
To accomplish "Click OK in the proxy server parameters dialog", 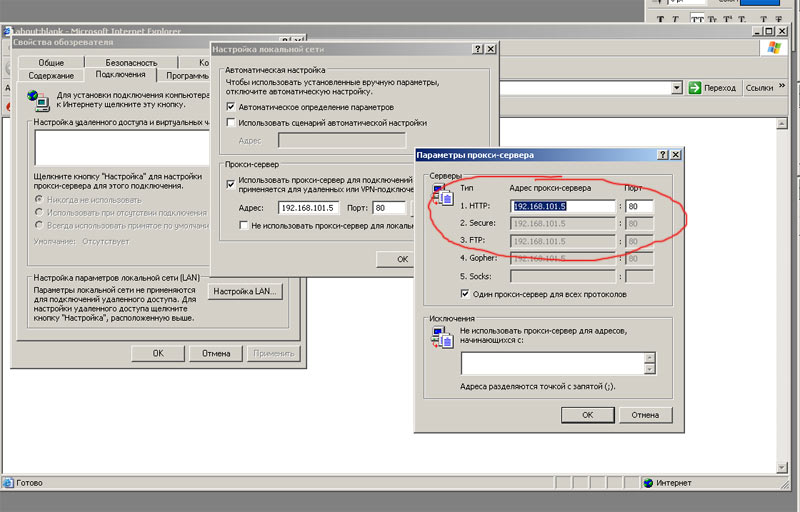I will pyautogui.click(x=588, y=414).
